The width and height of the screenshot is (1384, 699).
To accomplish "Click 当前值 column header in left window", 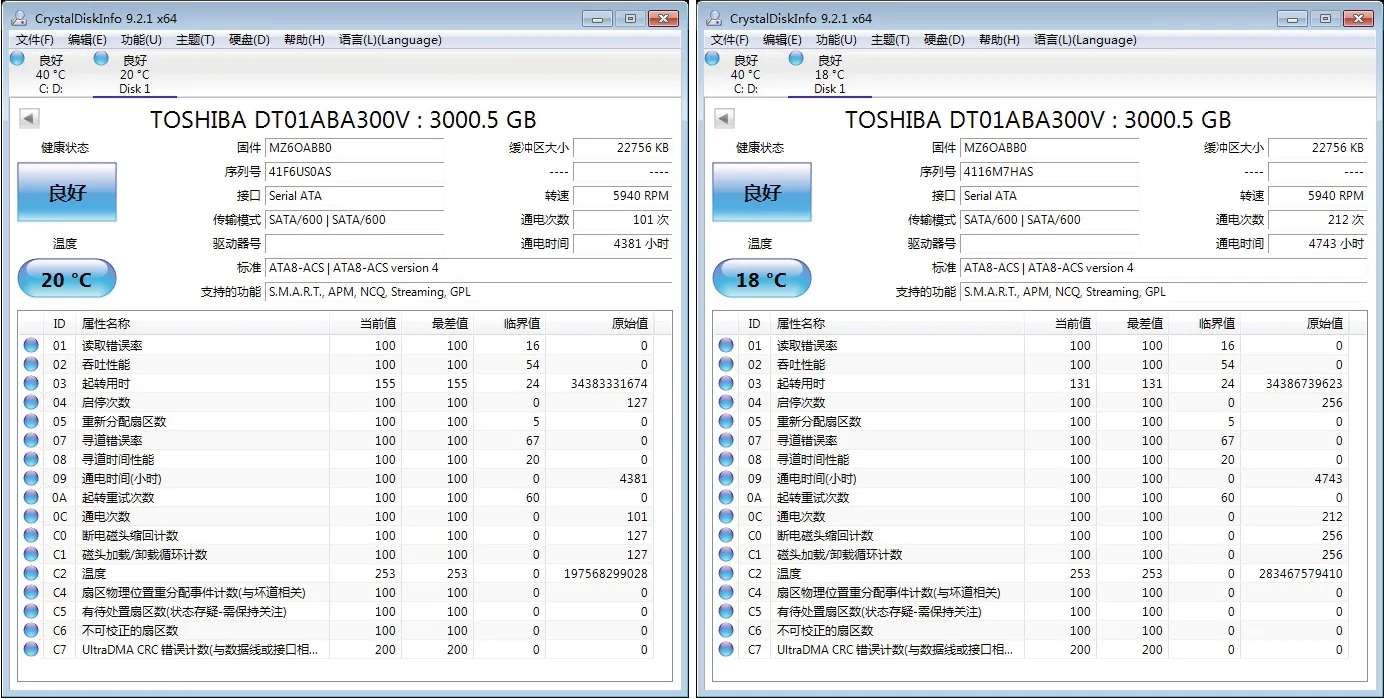I will click(365, 324).
